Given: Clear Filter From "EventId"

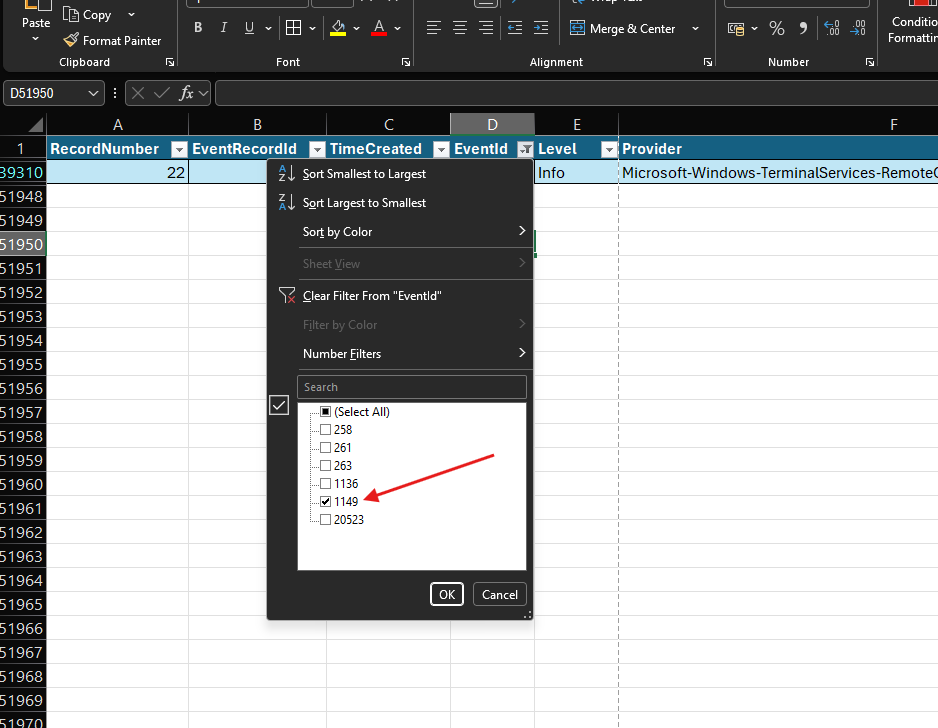Looking at the screenshot, I should click(400, 296).
